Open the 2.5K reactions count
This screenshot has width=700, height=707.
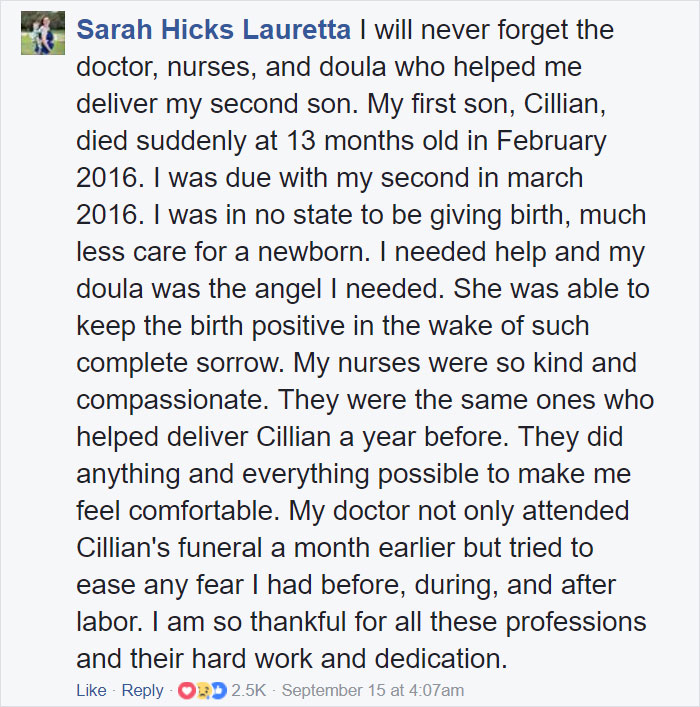pyautogui.click(x=249, y=690)
